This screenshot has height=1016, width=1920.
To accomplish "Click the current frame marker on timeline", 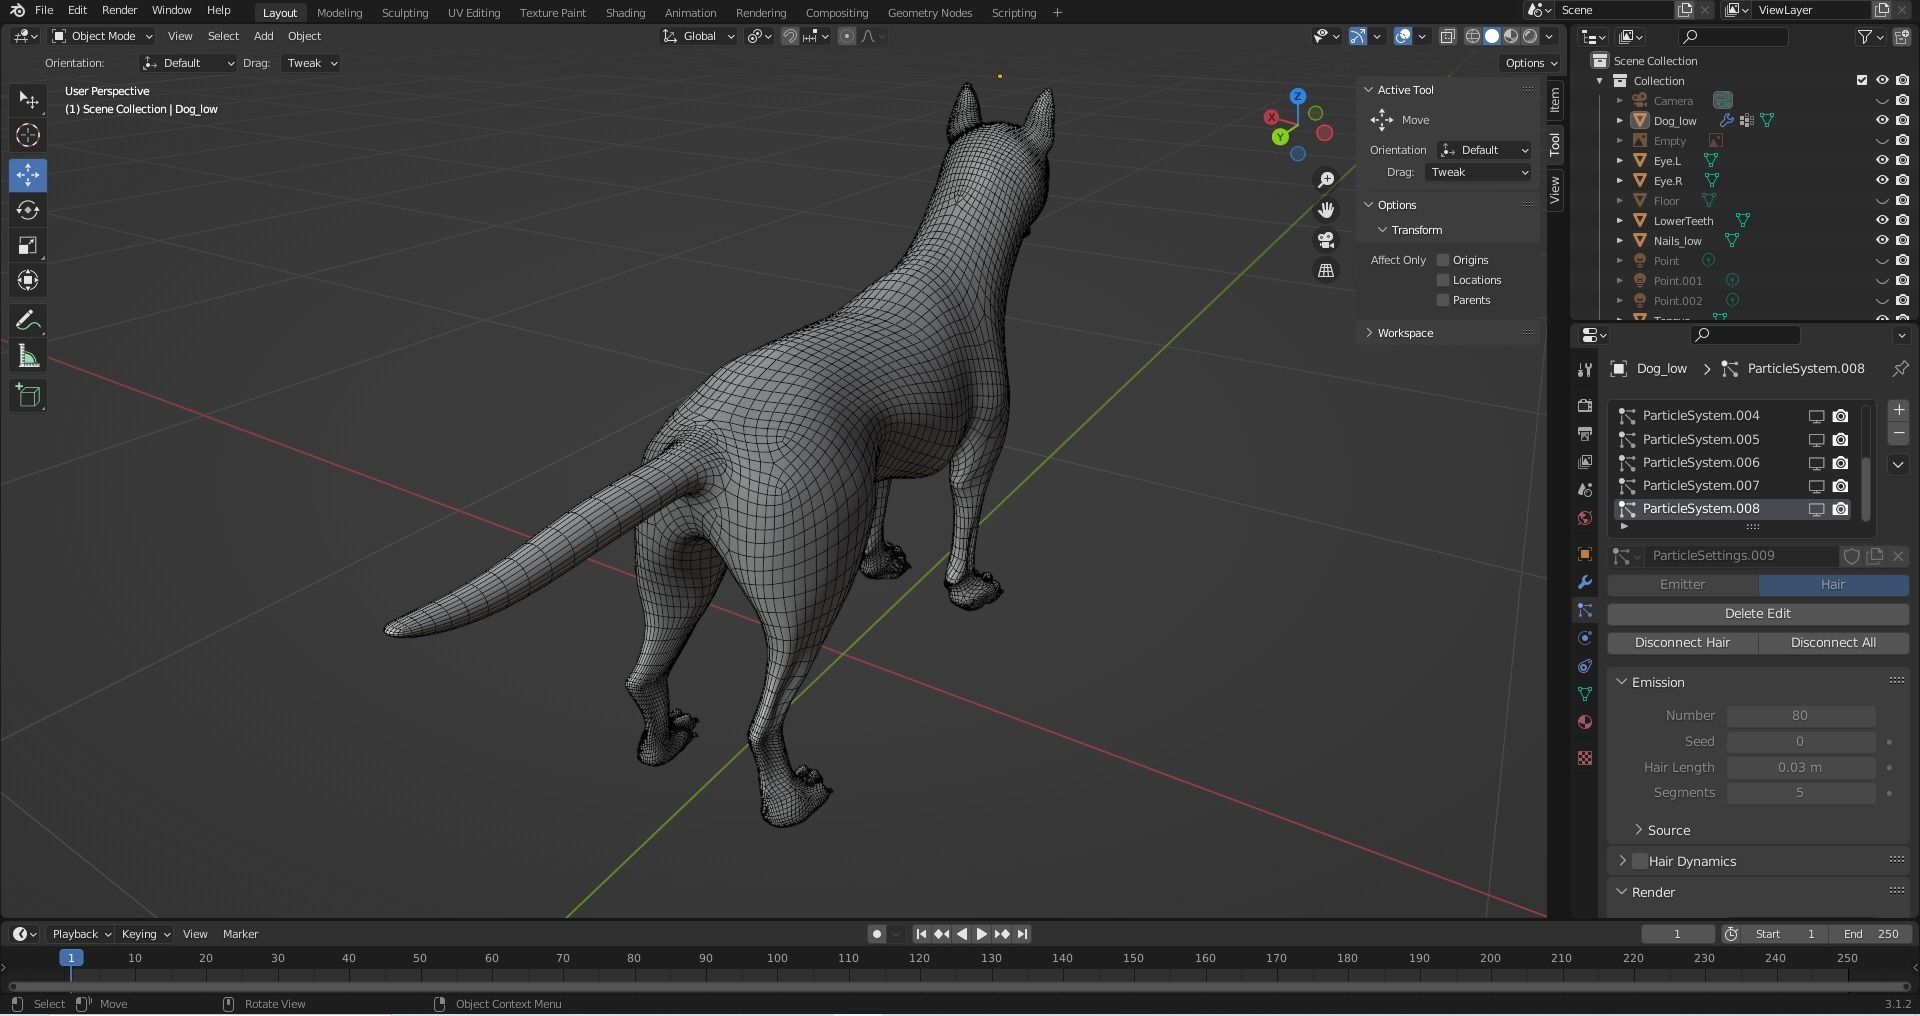I will click(71, 958).
